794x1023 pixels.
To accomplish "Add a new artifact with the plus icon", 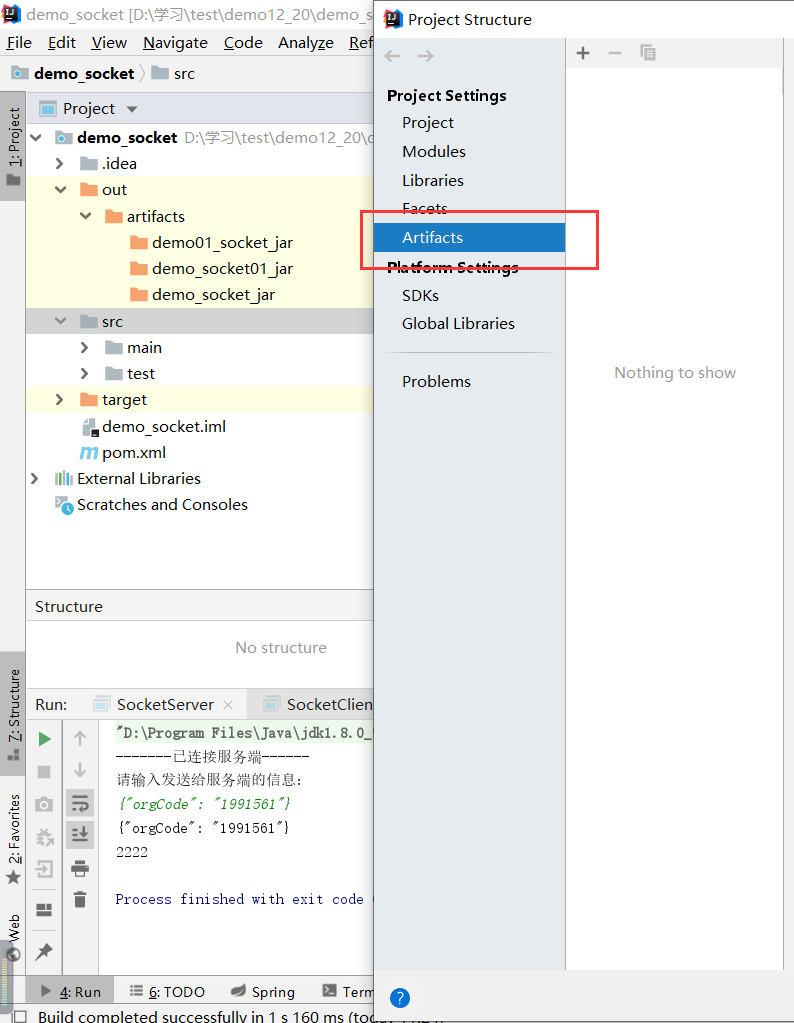I will click(x=583, y=53).
